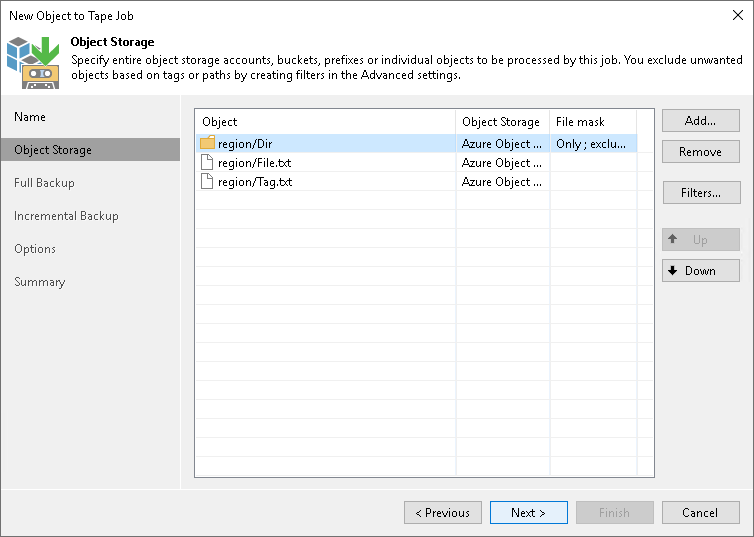Click the file icon for region/File.txt

tap(207, 162)
